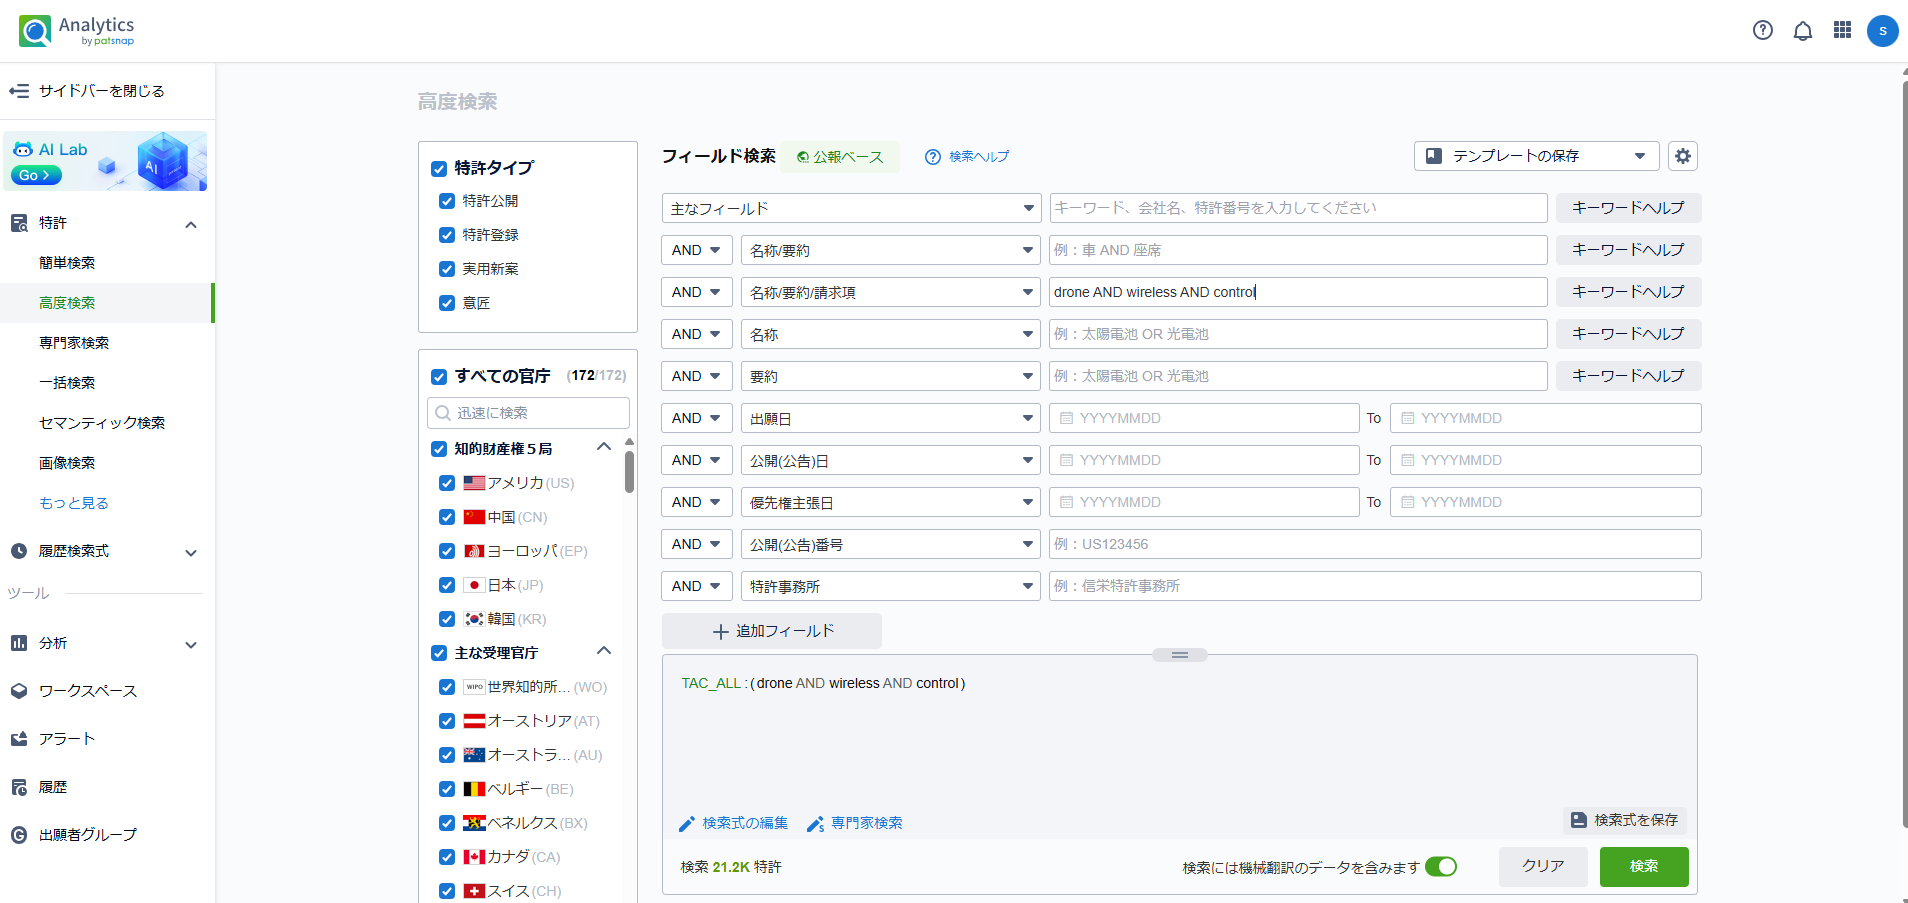This screenshot has width=1908, height=903.
Task: Open the help question mark icon
Action: pyautogui.click(x=1762, y=30)
